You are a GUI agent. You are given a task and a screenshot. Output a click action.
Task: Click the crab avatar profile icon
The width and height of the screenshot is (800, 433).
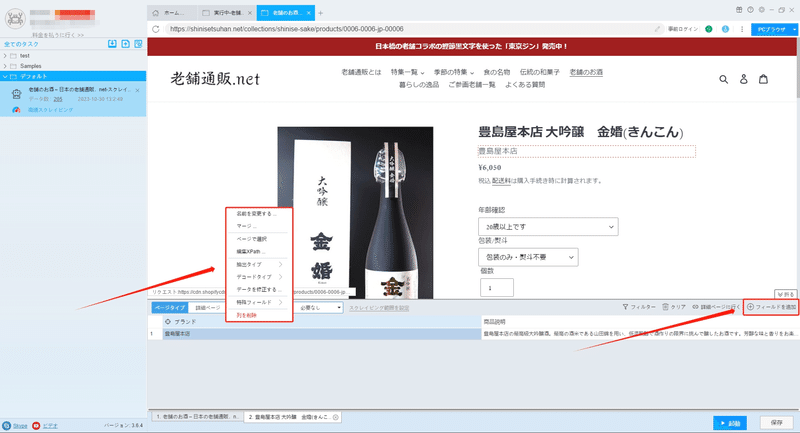coord(15,18)
